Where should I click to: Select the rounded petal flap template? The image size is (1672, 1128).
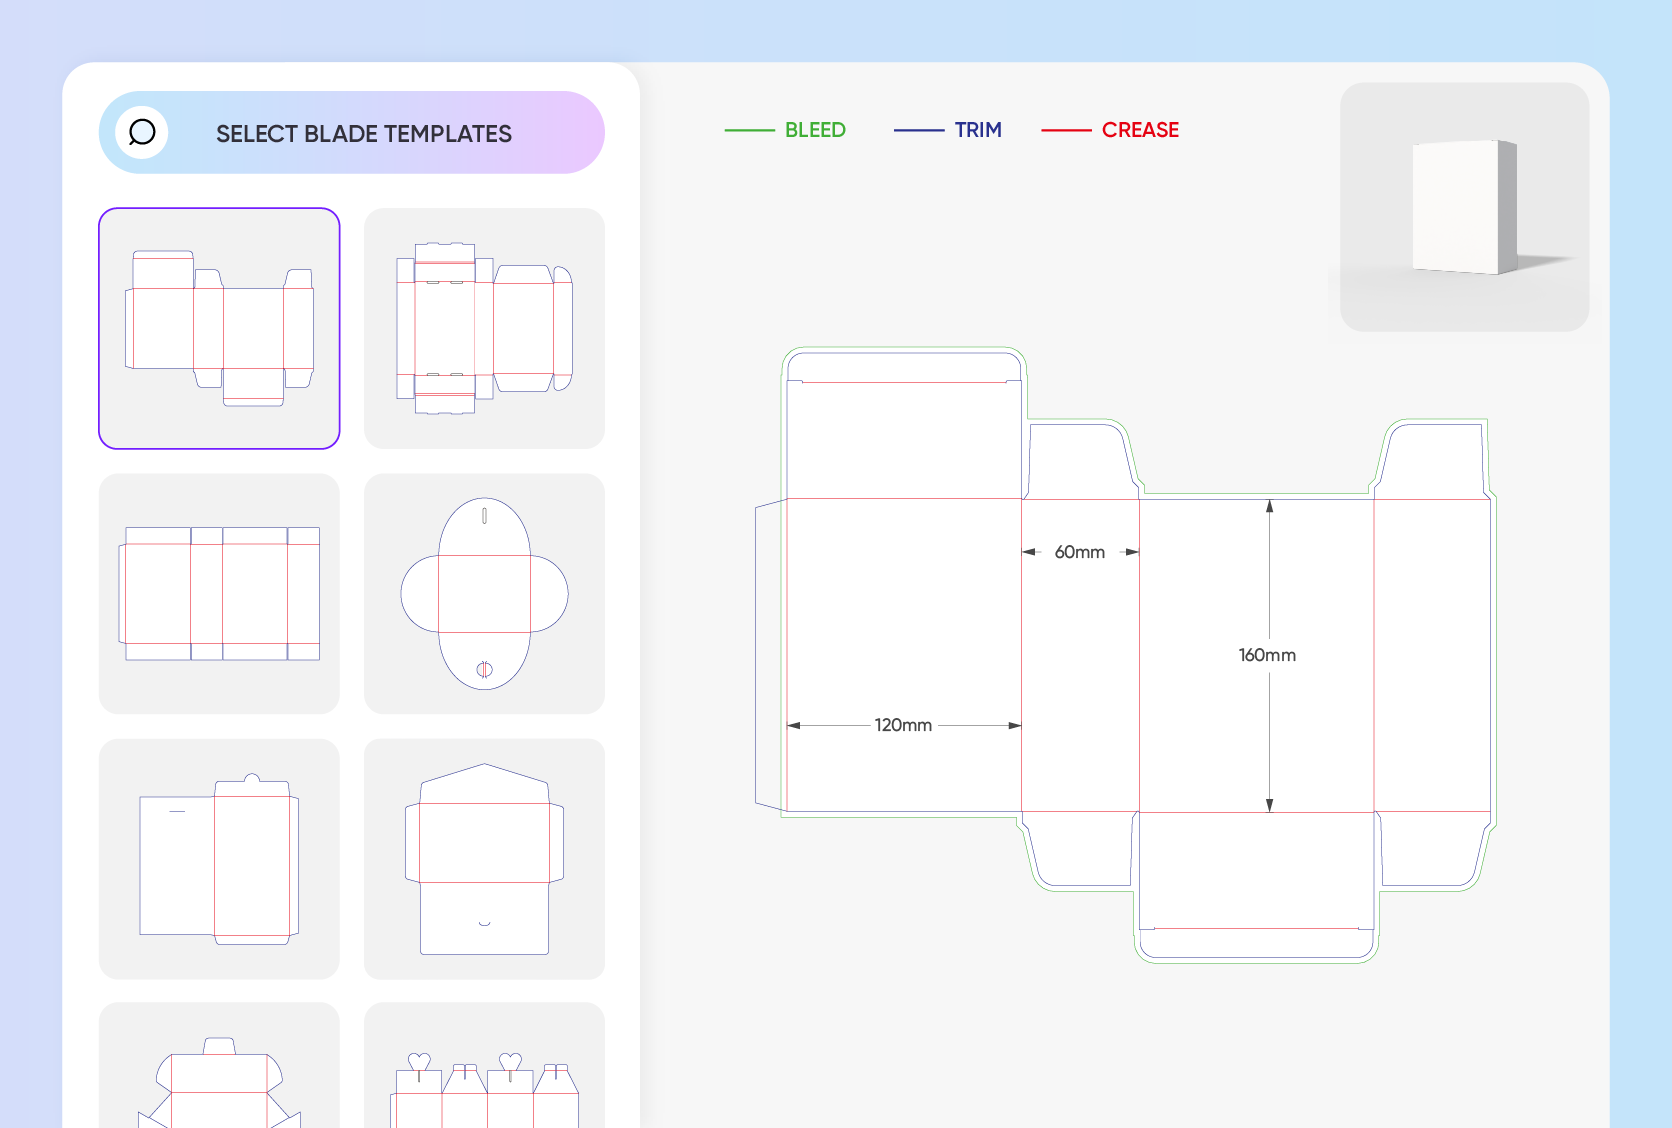tap(485, 594)
